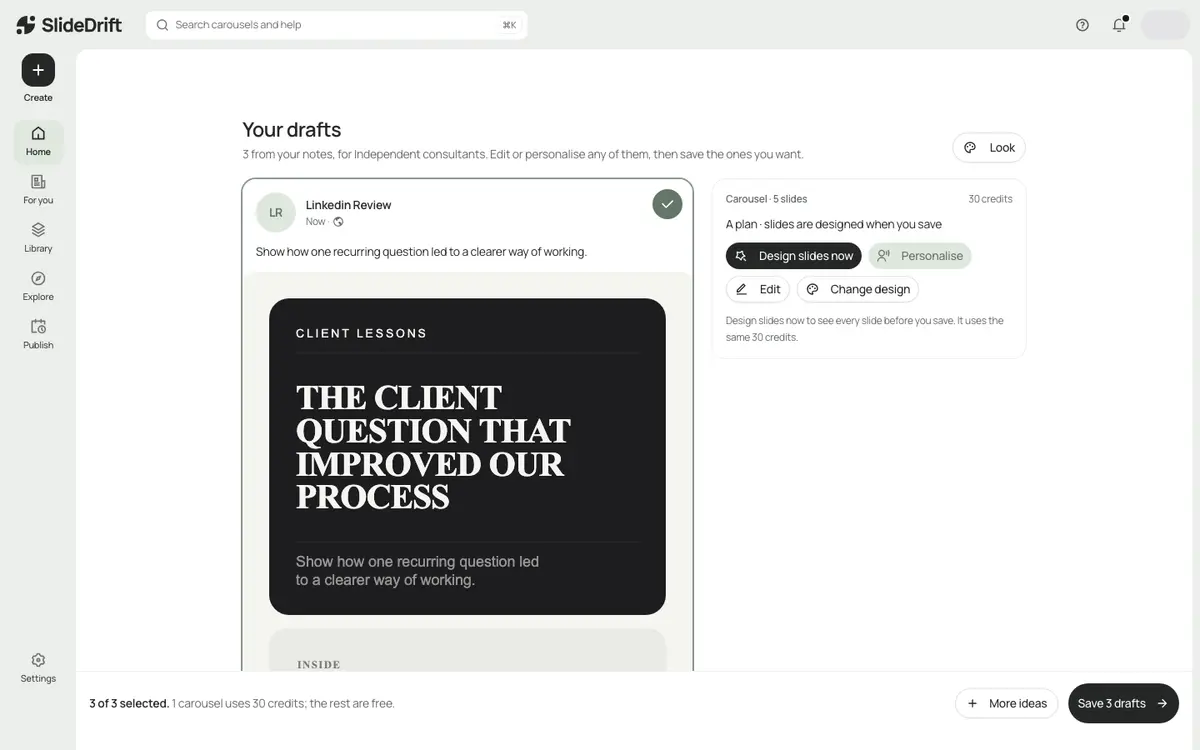Focus the Search carousels and help field
The width and height of the screenshot is (1200, 750).
pyautogui.click(x=336, y=25)
